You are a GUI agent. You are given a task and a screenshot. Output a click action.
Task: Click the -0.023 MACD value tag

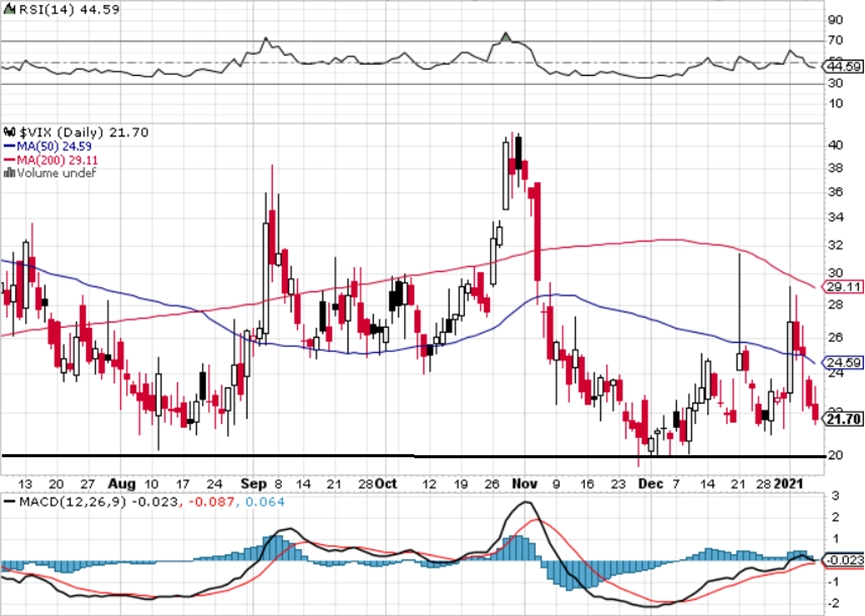pos(843,560)
